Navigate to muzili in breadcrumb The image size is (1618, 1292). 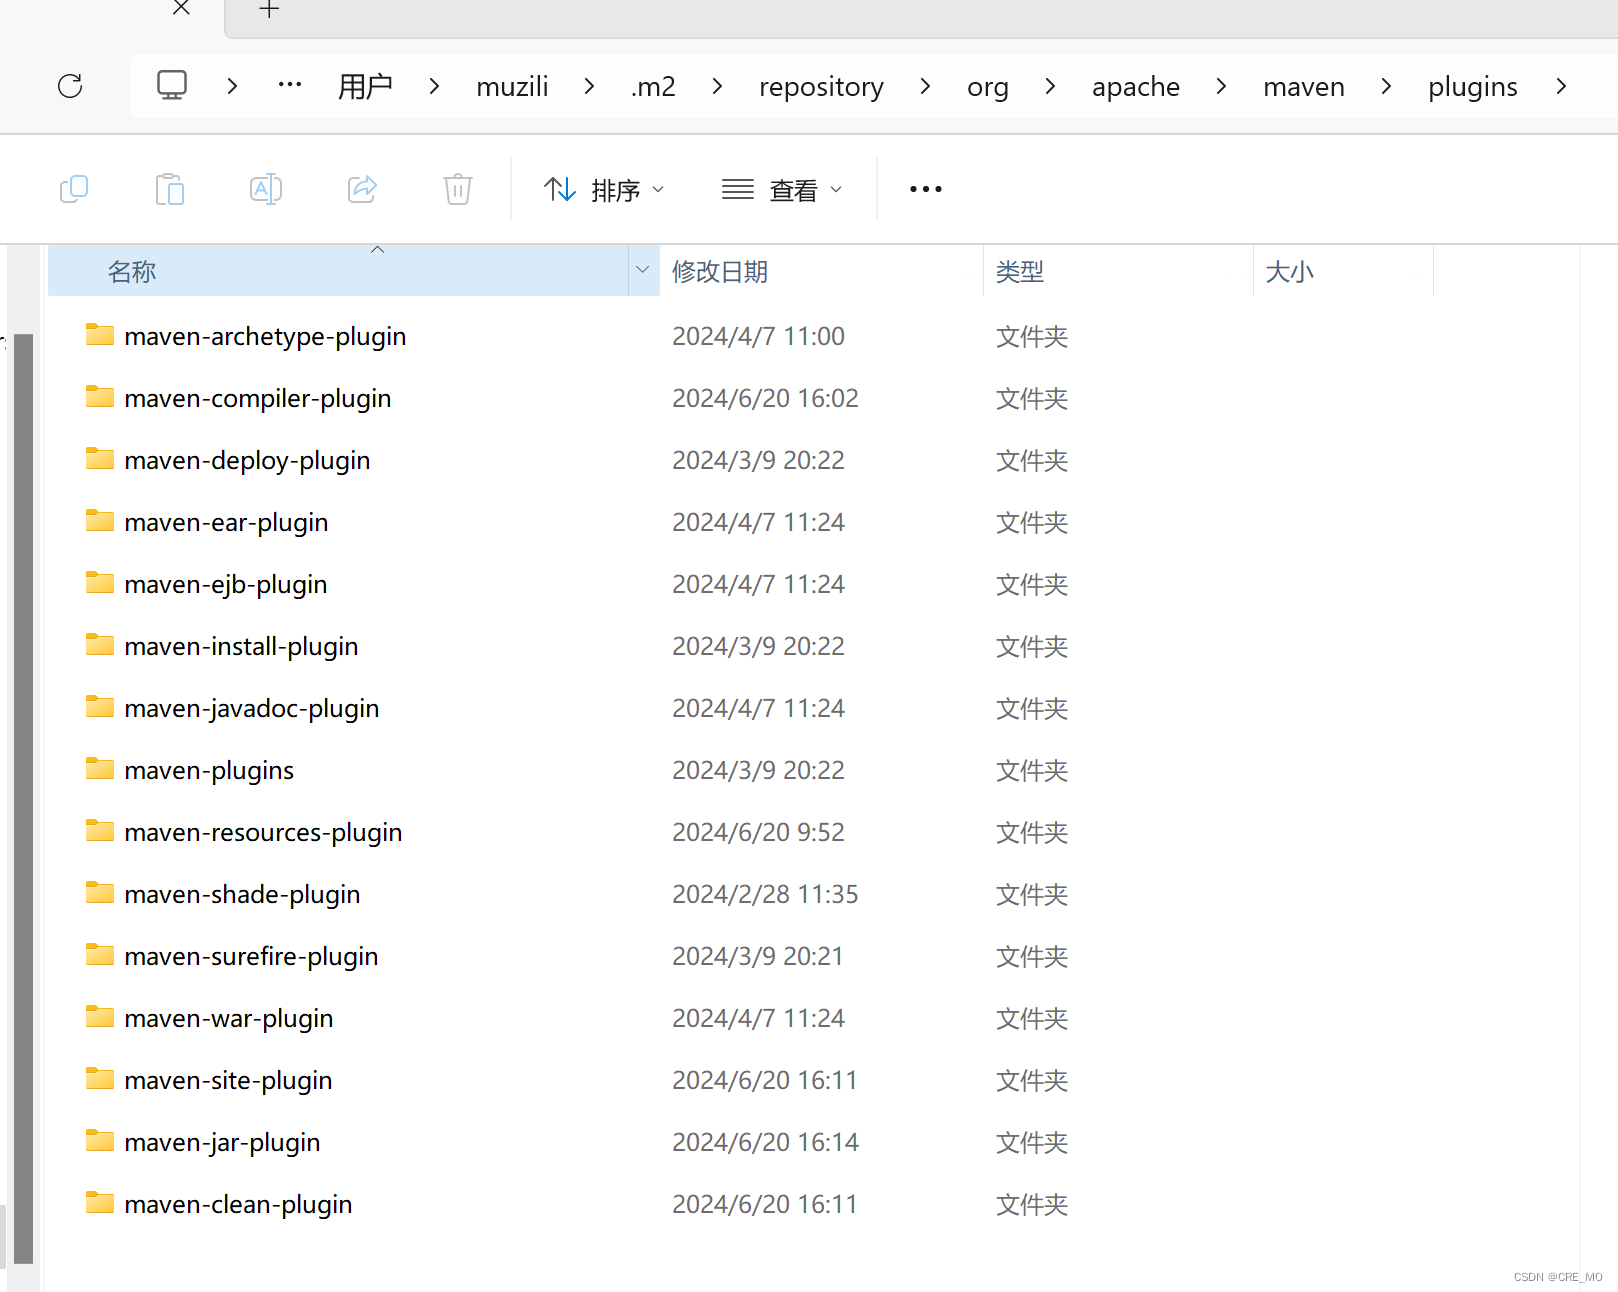tap(512, 87)
